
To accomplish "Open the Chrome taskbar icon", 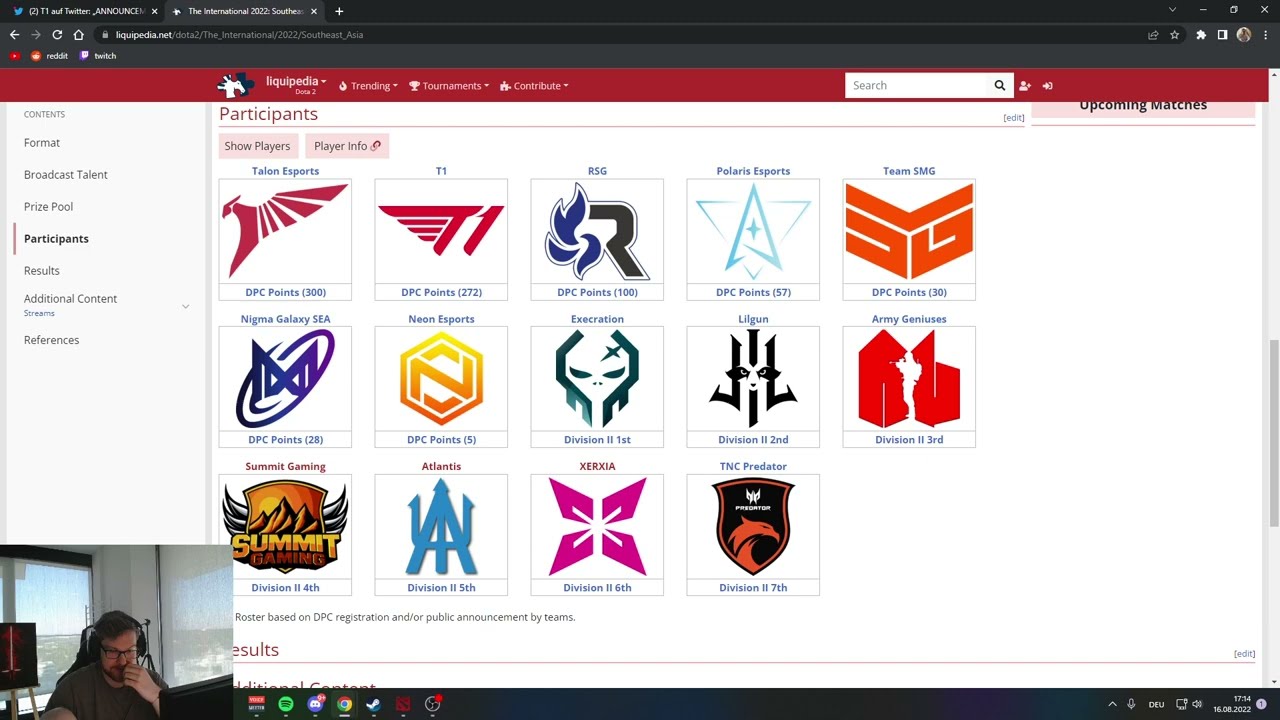I will pyautogui.click(x=344, y=704).
